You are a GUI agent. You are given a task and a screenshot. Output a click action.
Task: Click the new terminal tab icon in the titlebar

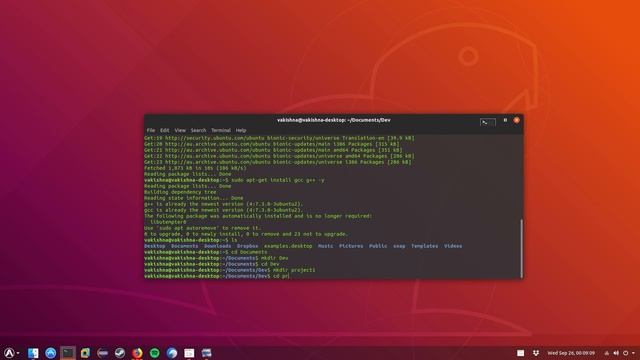coord(488,122)
